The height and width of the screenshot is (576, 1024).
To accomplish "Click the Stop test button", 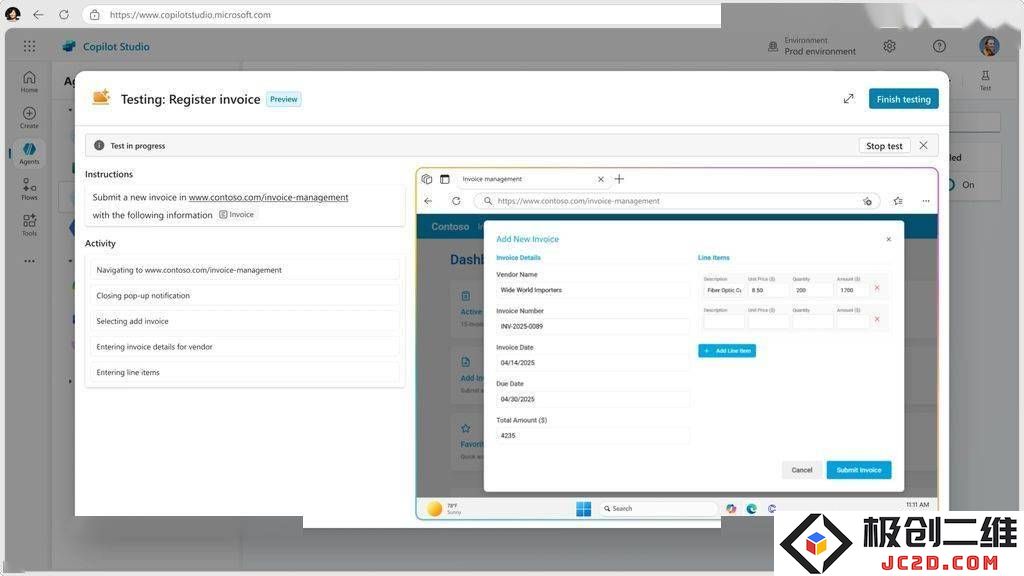I will click(x=884, y=146).
